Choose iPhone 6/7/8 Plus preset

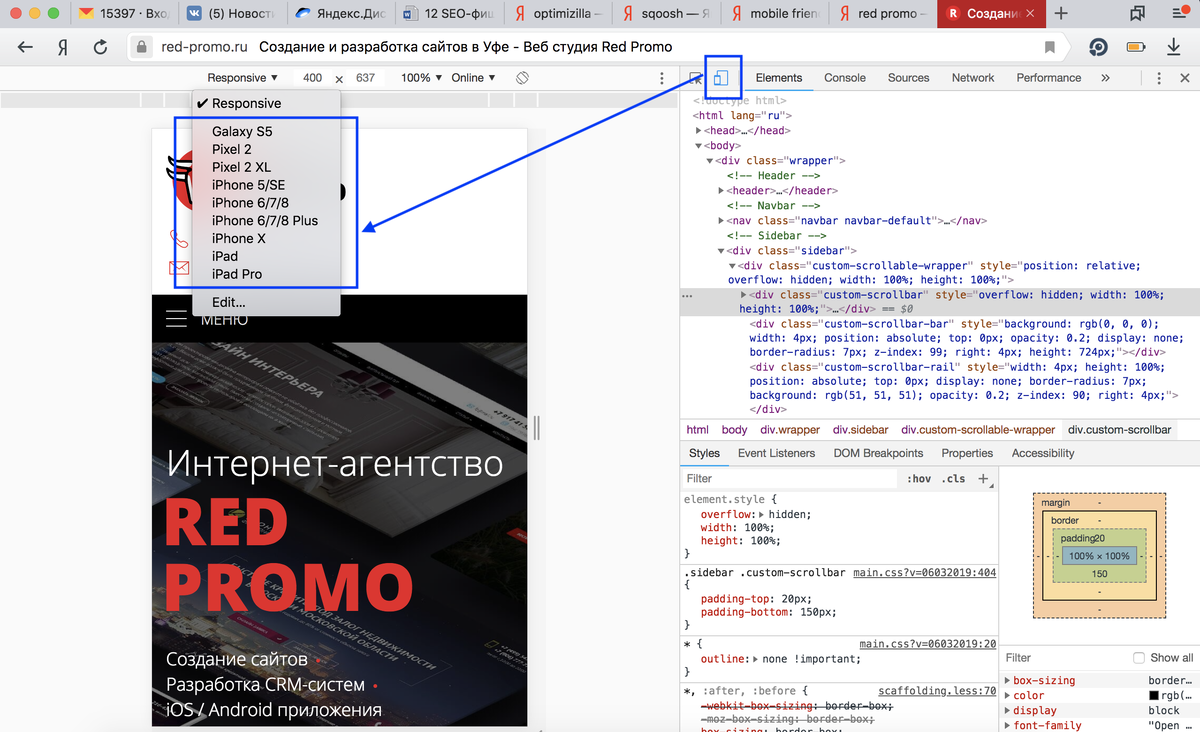[x=266, y=220]
